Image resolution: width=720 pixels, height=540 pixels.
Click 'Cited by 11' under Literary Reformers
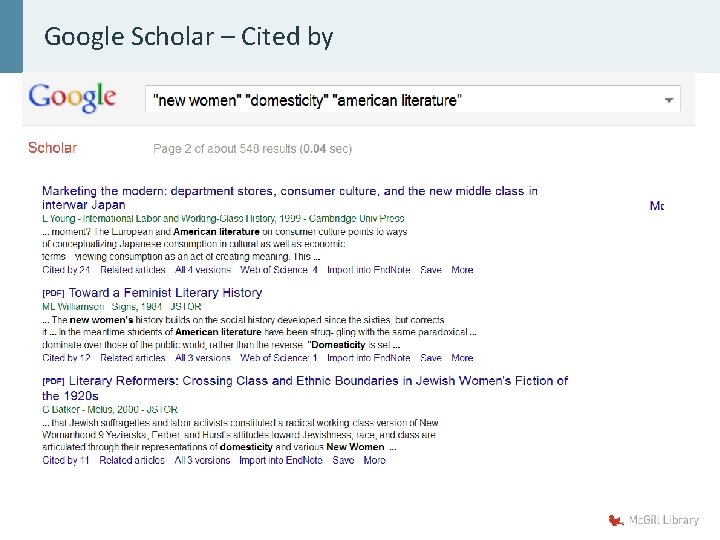point(66,461)
